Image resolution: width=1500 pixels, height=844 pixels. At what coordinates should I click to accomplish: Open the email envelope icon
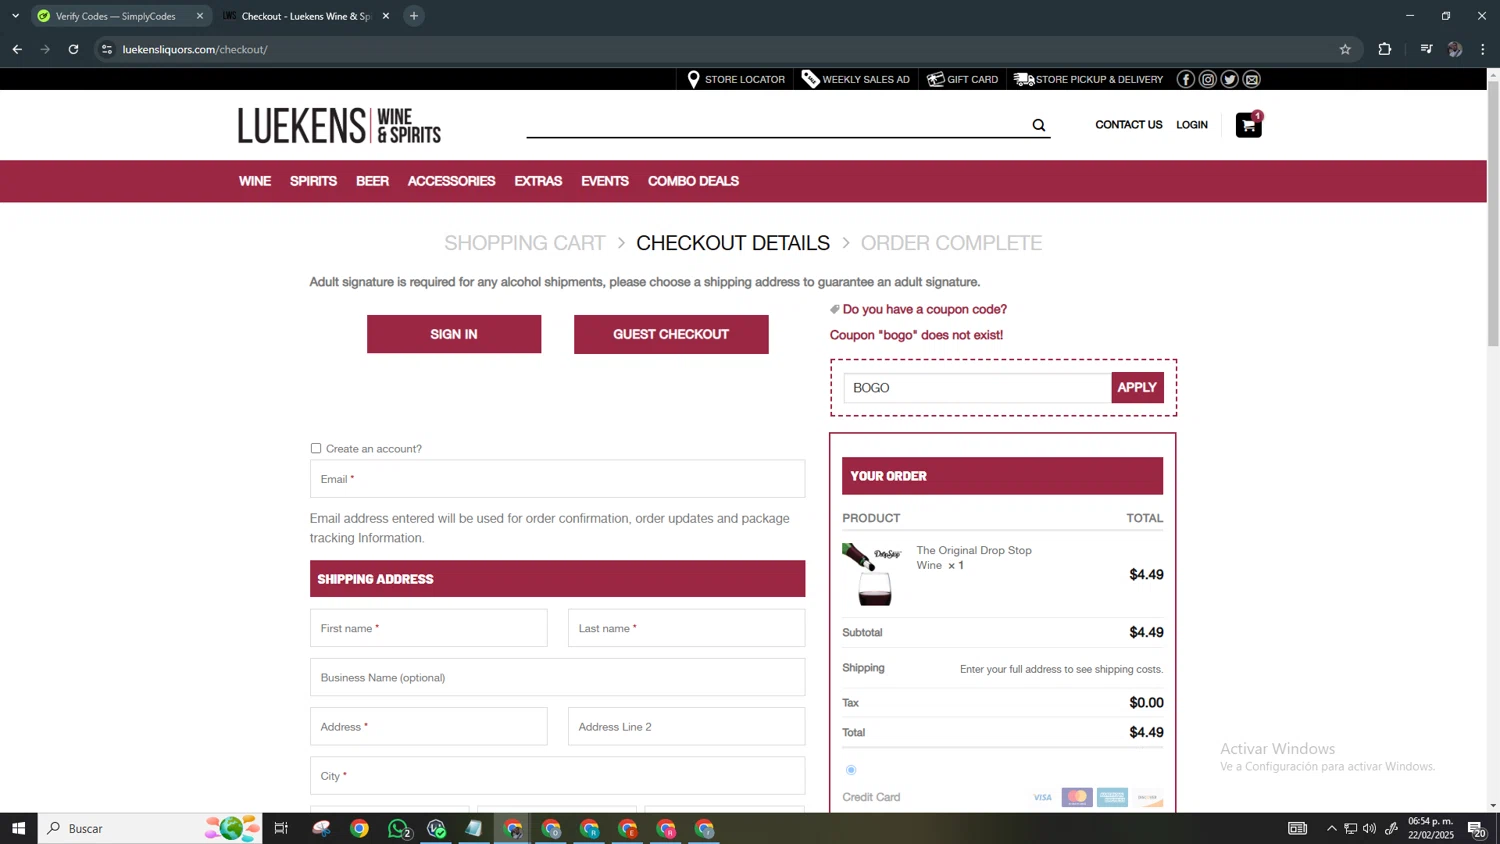1252,79
